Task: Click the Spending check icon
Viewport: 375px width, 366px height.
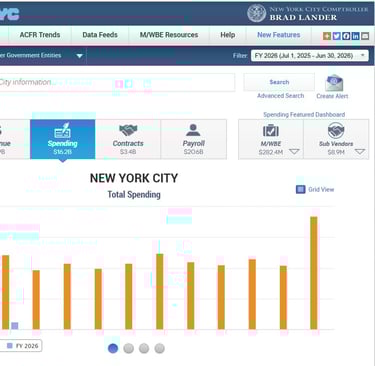Action: (62, 130)
